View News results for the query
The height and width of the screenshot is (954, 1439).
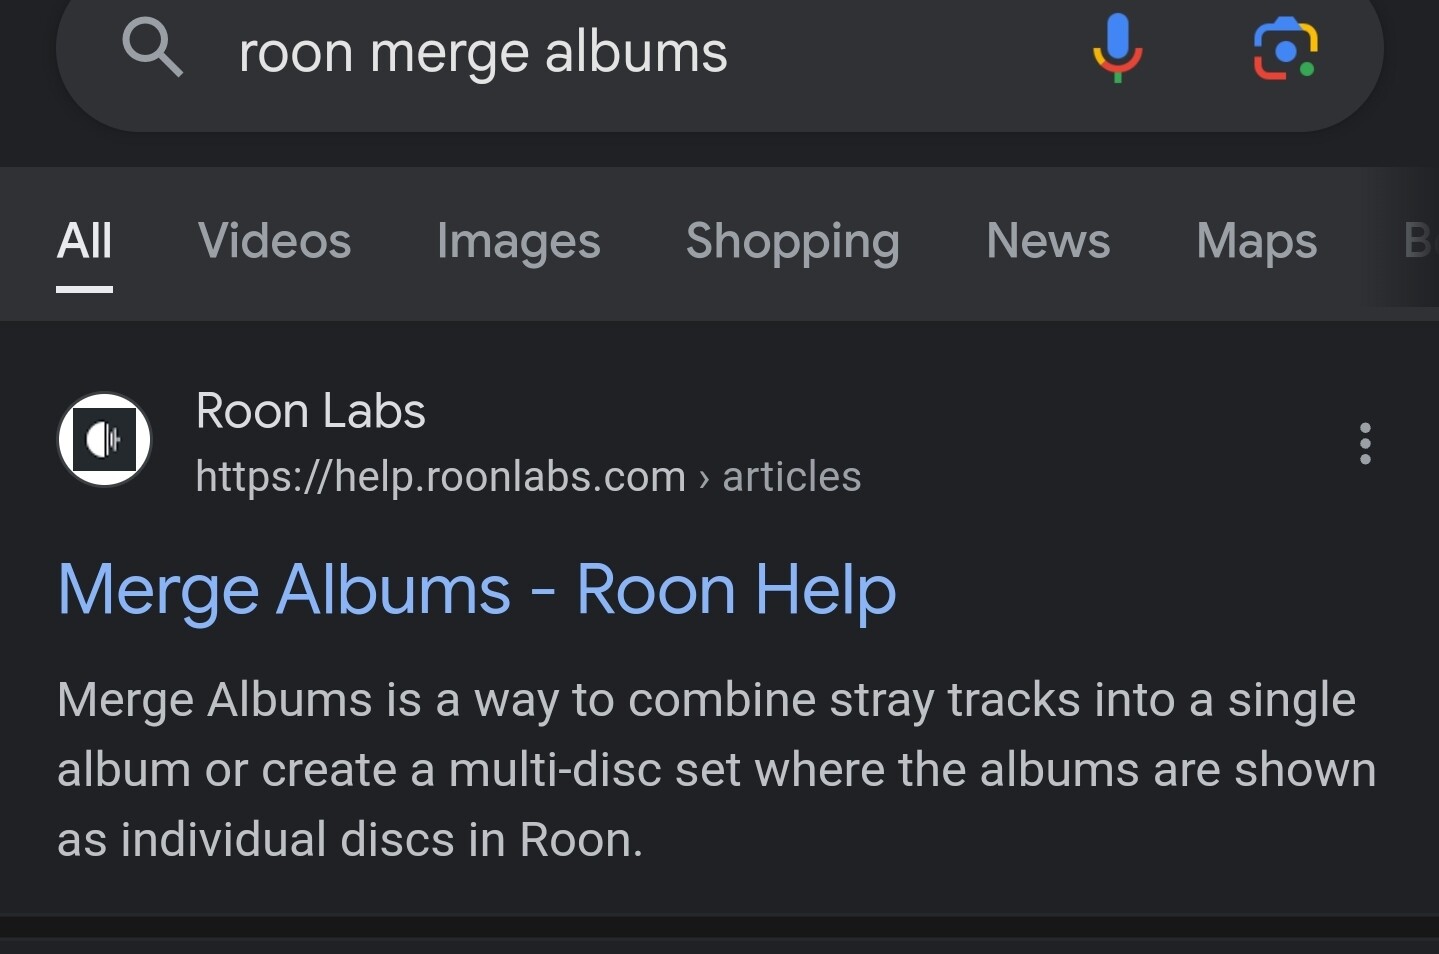tap(1048, 241)
